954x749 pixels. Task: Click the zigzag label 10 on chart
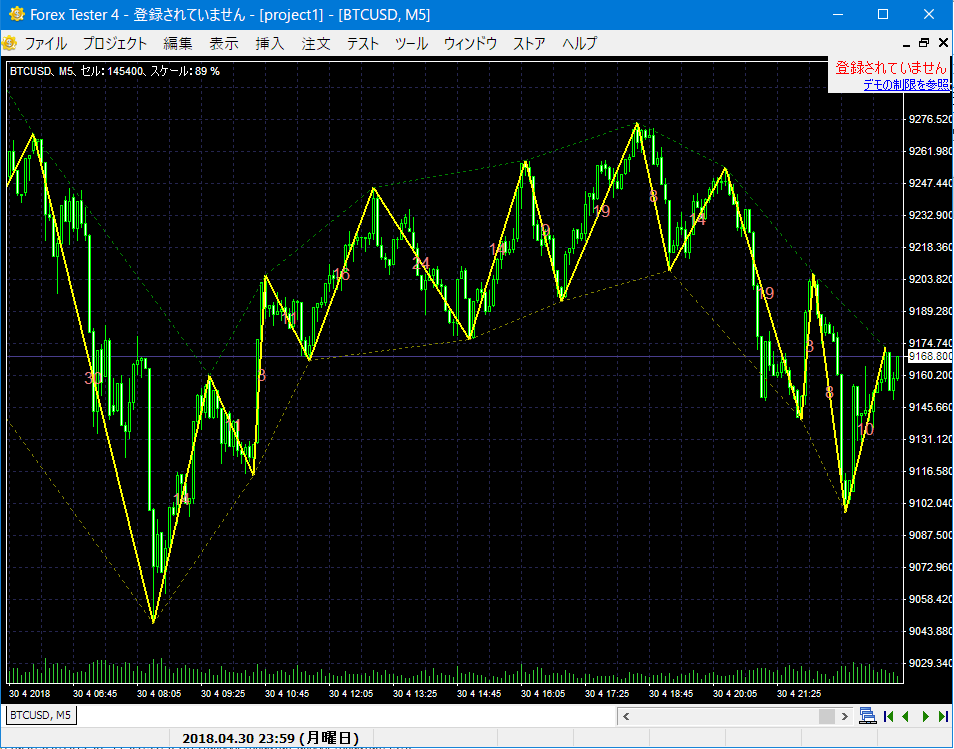tap(865, 430)
